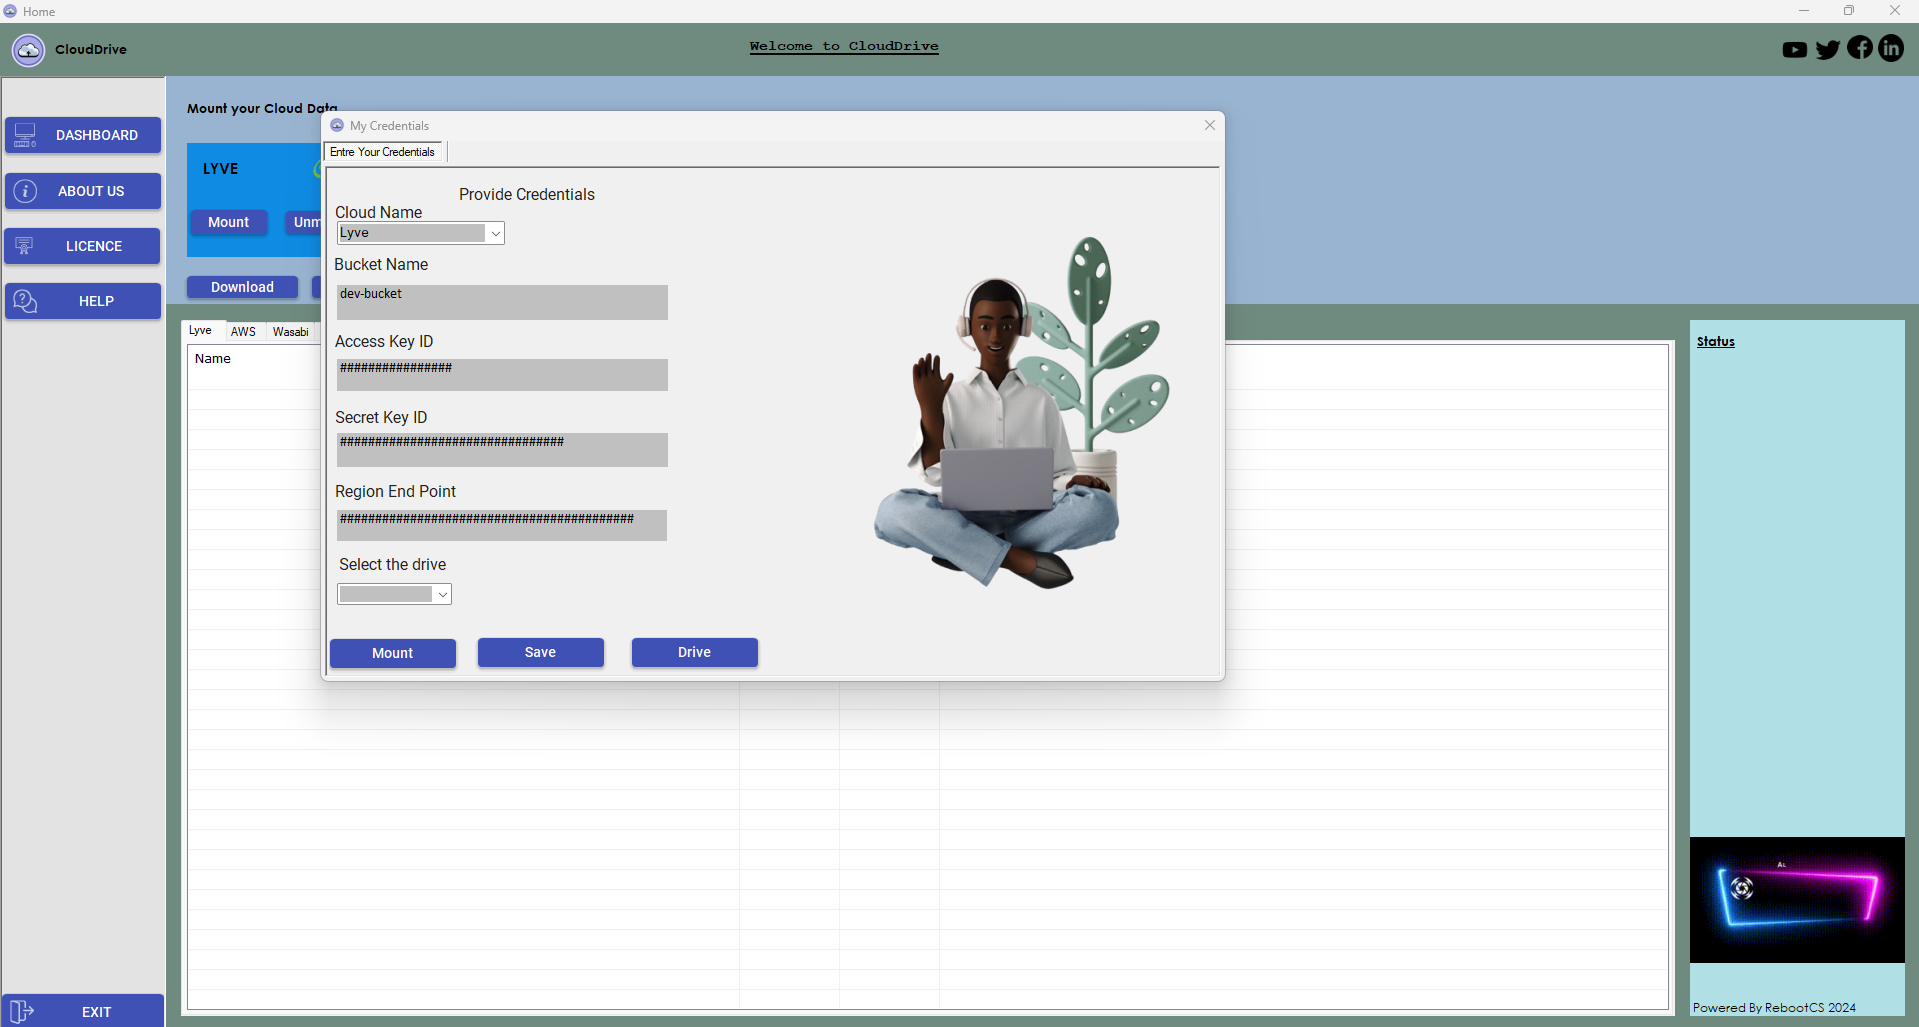
Task: Focus the Access Key ID field
Action: point(502,375)
